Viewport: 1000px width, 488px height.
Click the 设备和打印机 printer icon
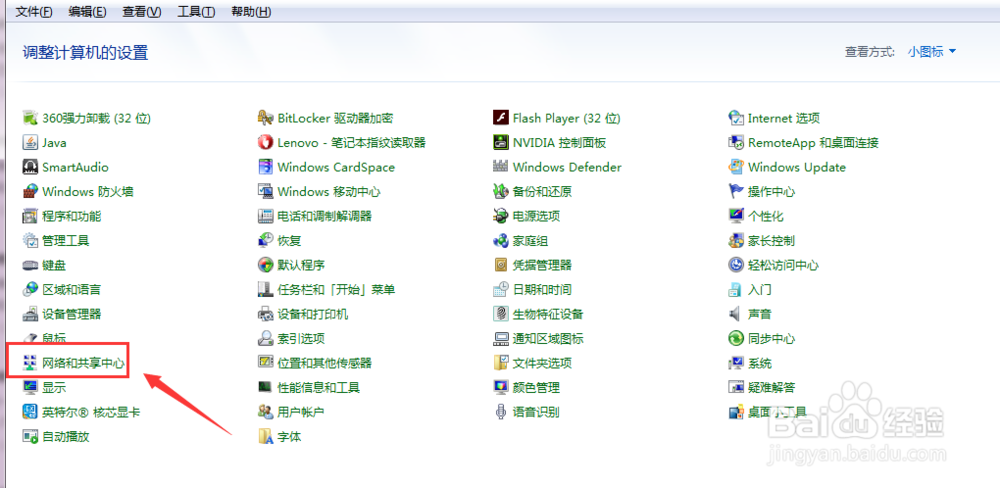265,314
